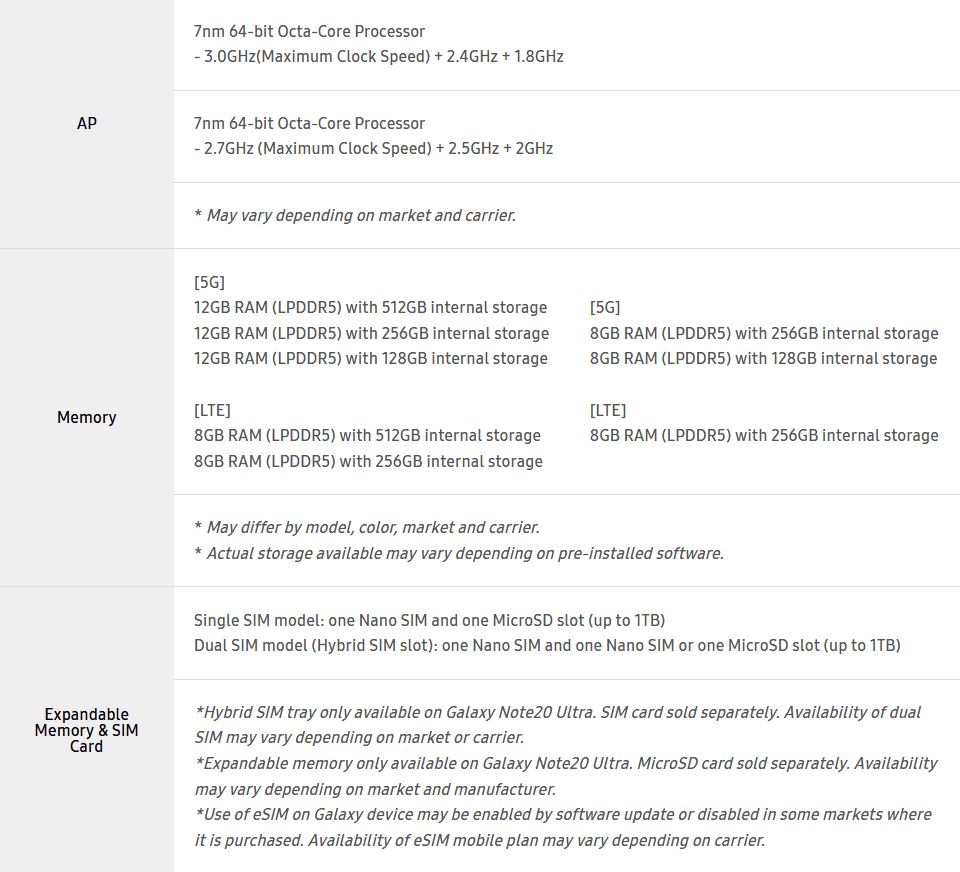Click the Memory row header cell

87,417
